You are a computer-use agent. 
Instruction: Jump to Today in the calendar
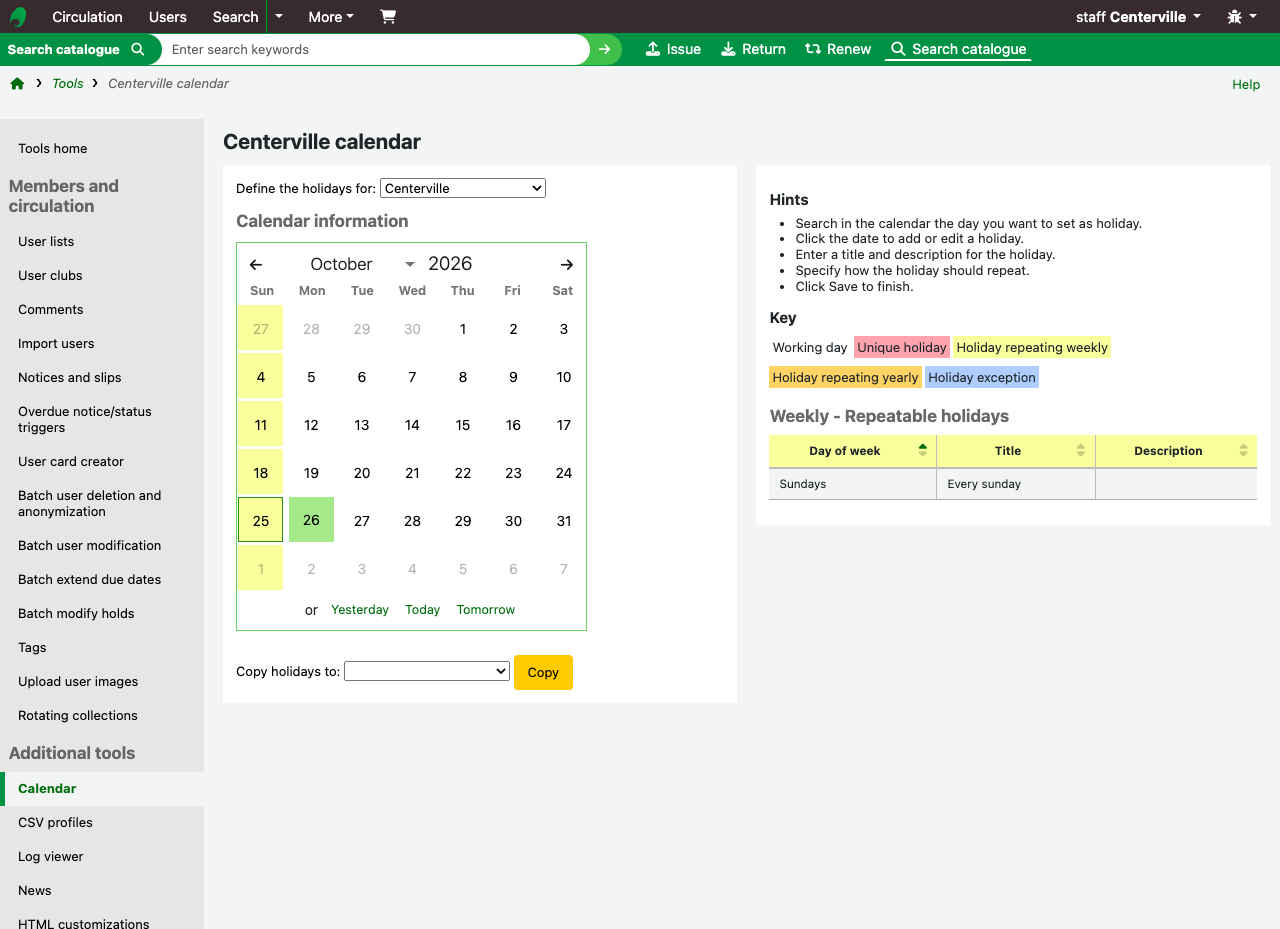coord(423,610)
